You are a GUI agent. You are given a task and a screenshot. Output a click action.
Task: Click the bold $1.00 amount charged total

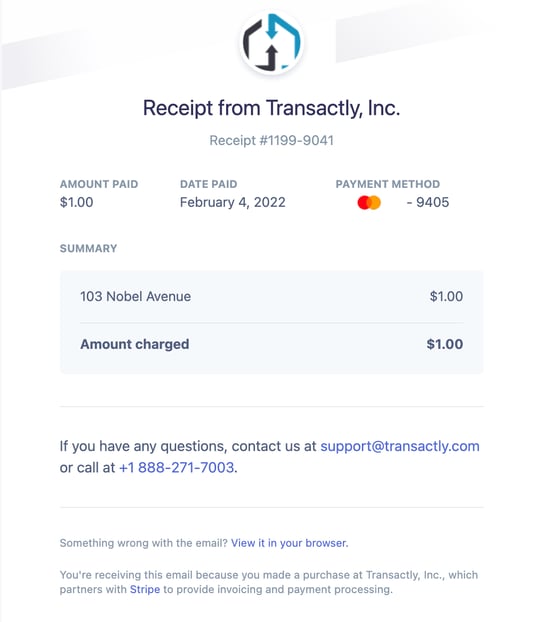[x=445, y=344]
